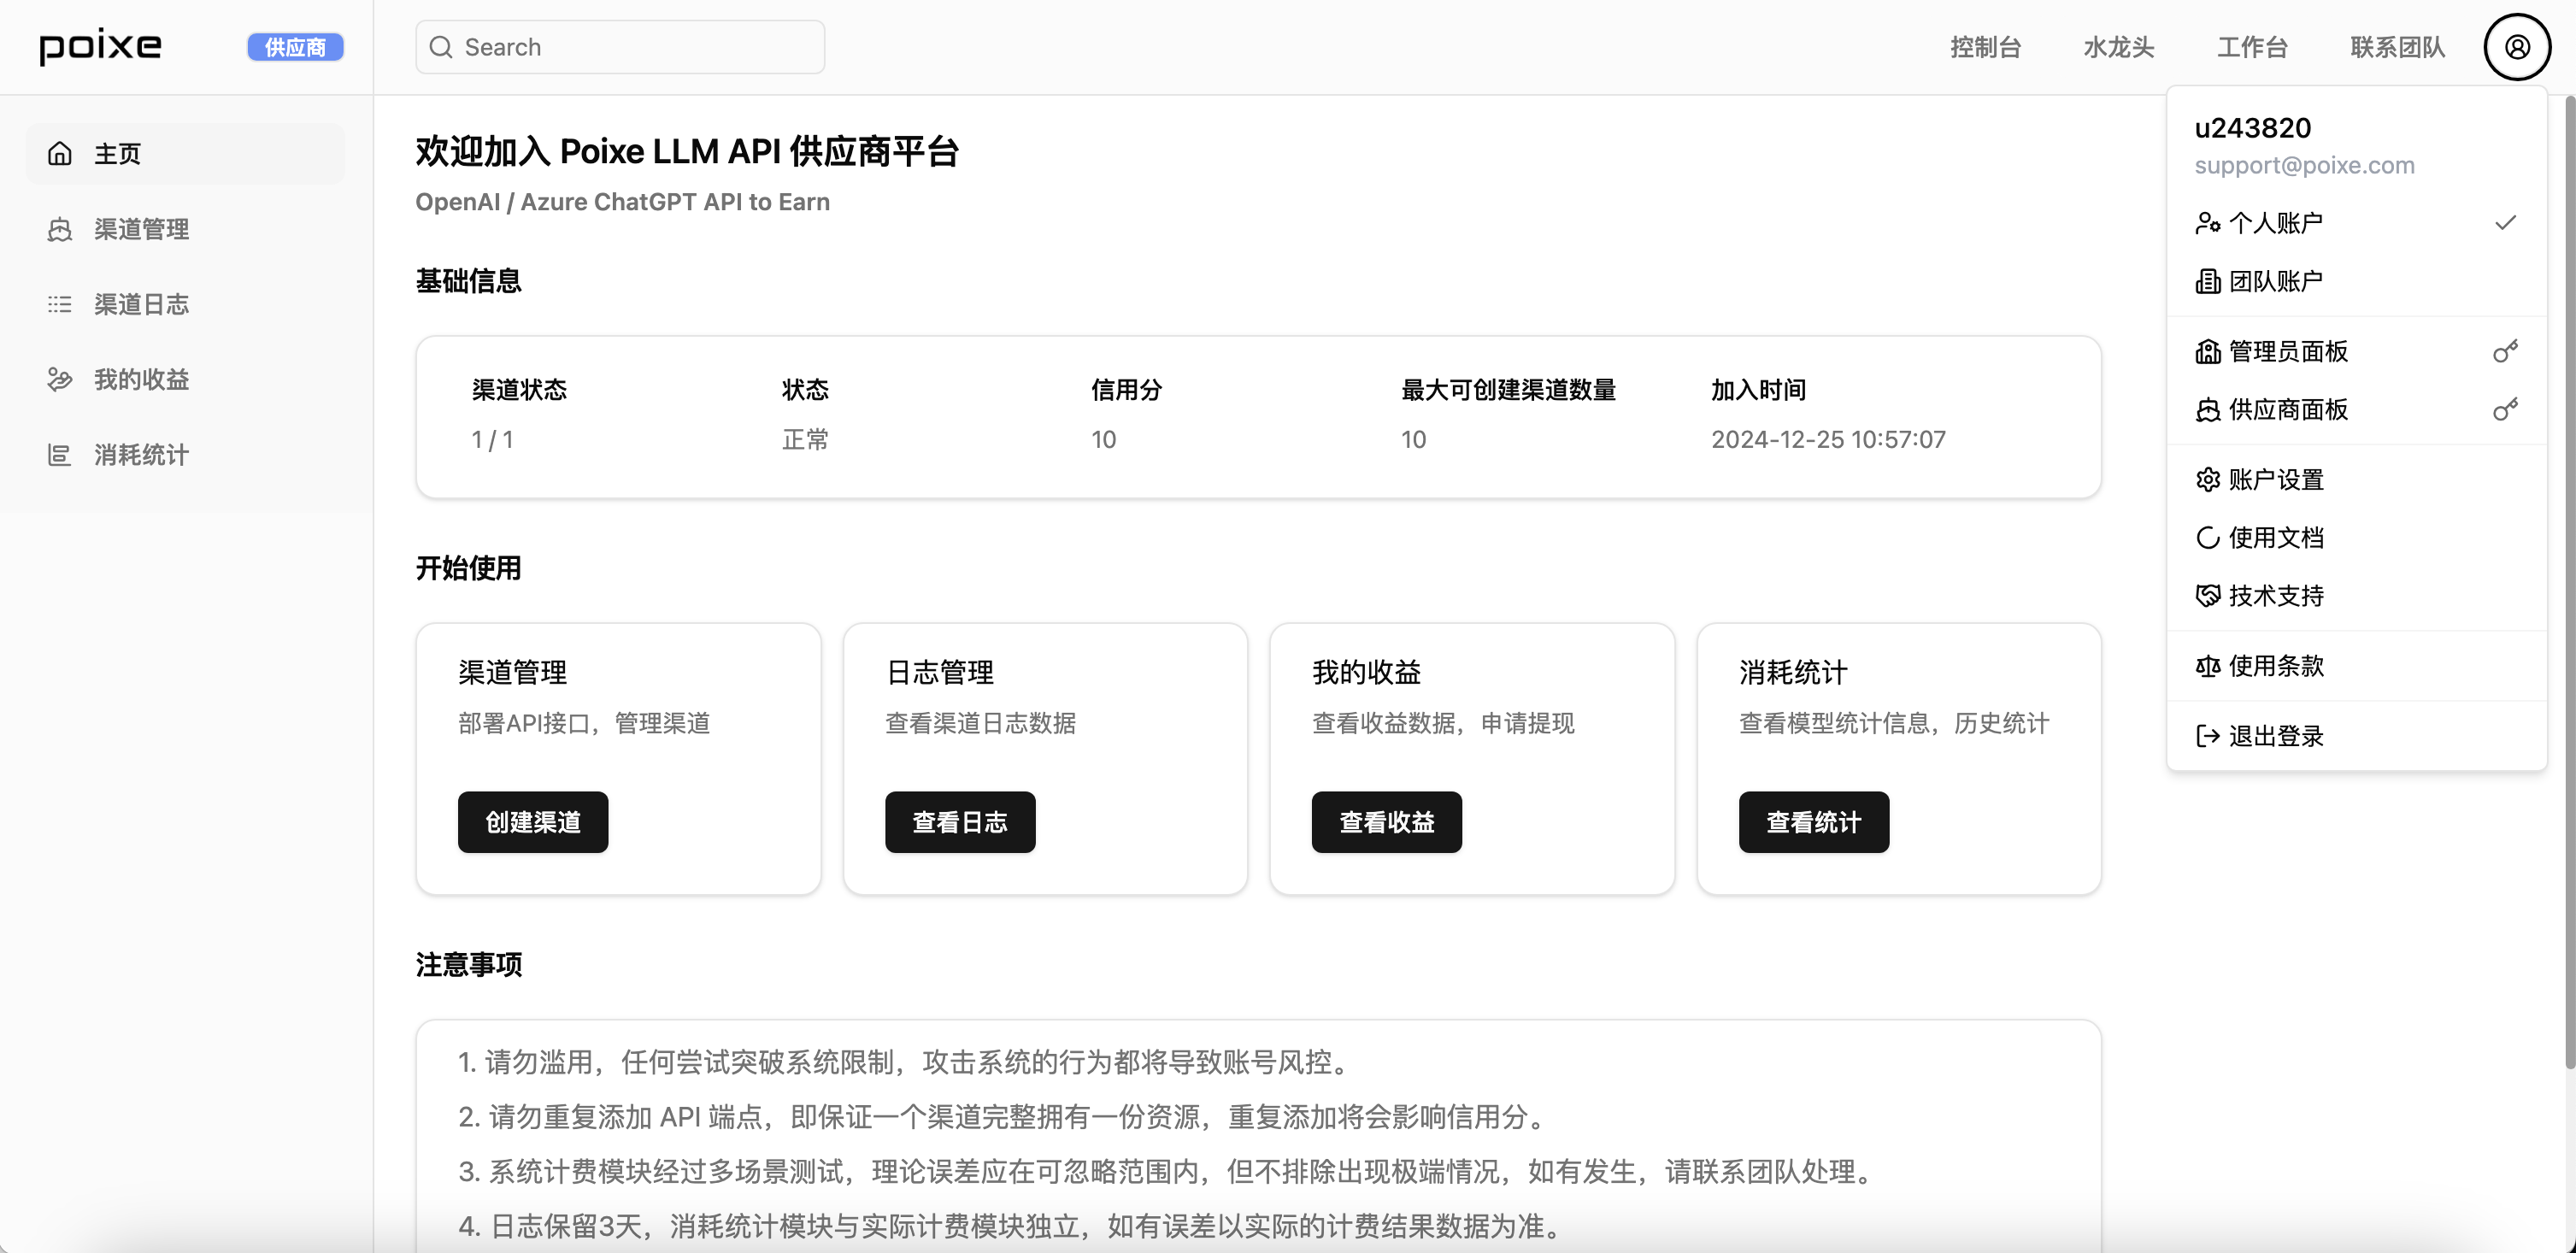Screen dimensions: 2576x1253
Task: Click the 消耗统计 chart icon
Action: click(60, 455)
